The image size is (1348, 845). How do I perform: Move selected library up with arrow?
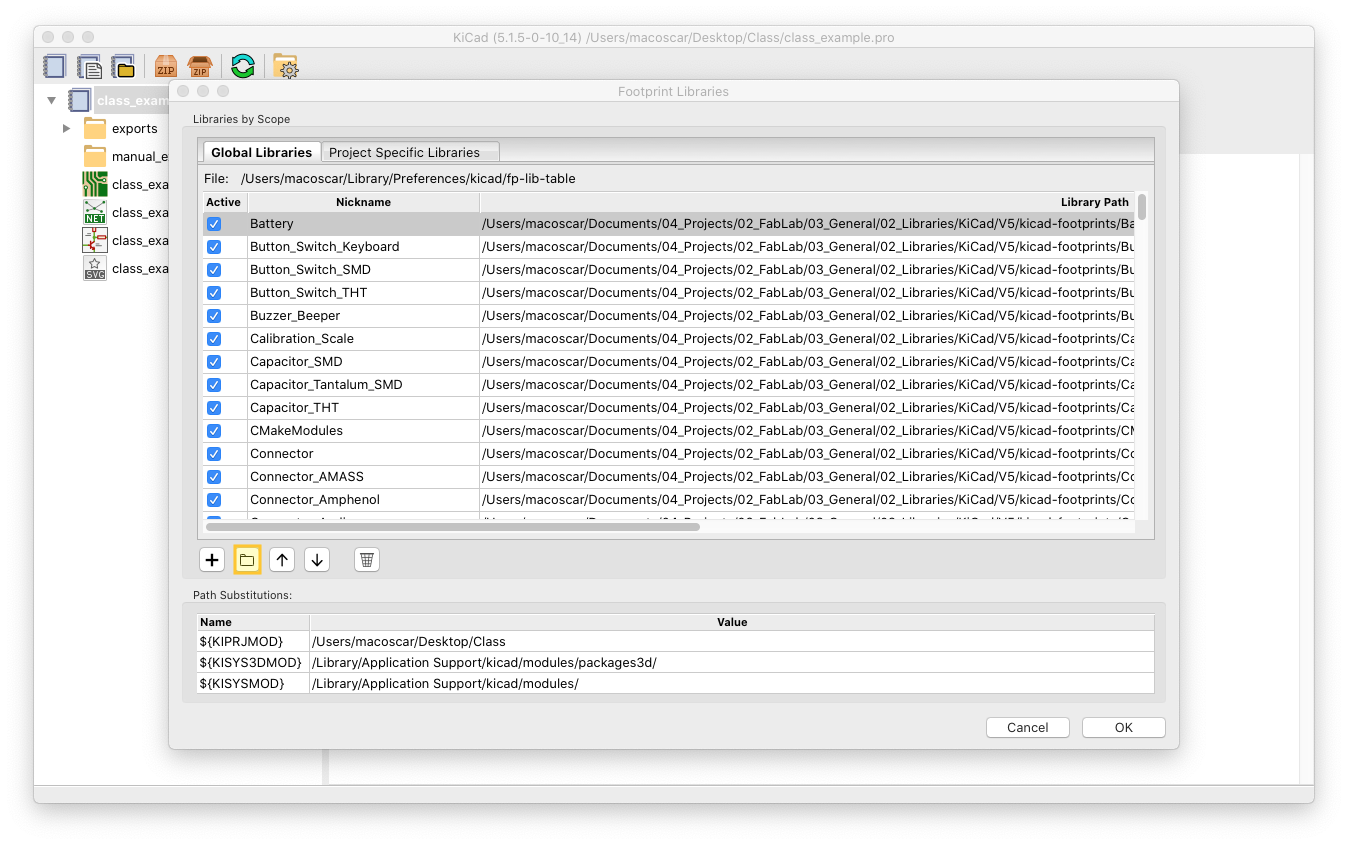pyautogui.click(x=282, y=560)
